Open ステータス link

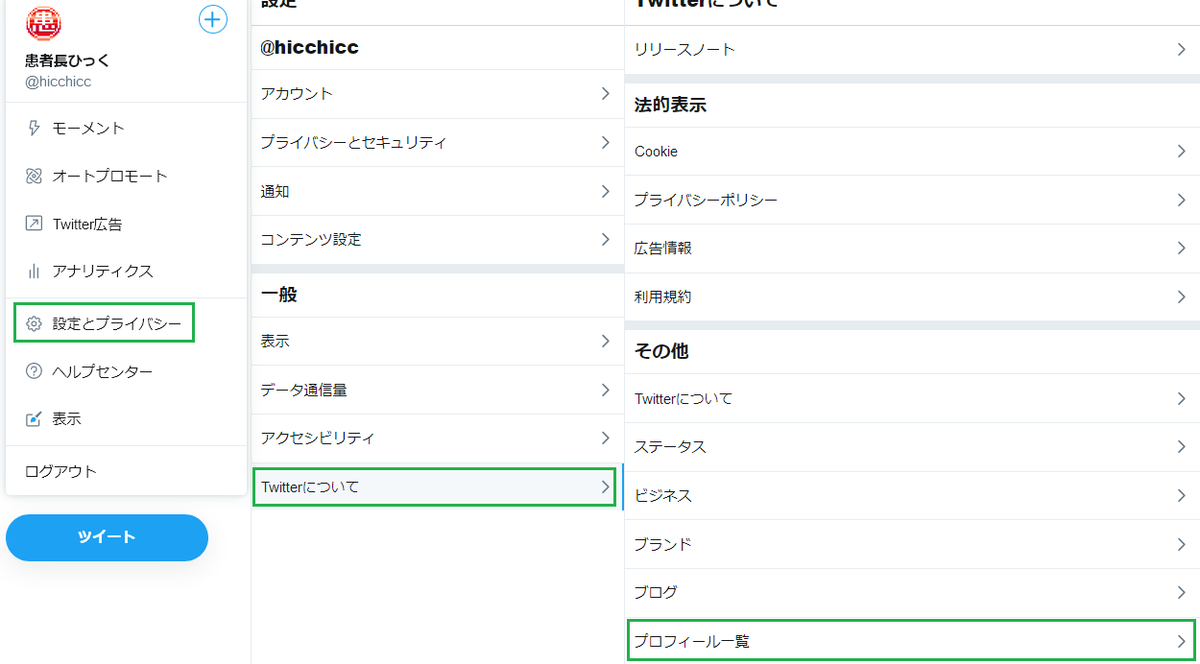912,447
